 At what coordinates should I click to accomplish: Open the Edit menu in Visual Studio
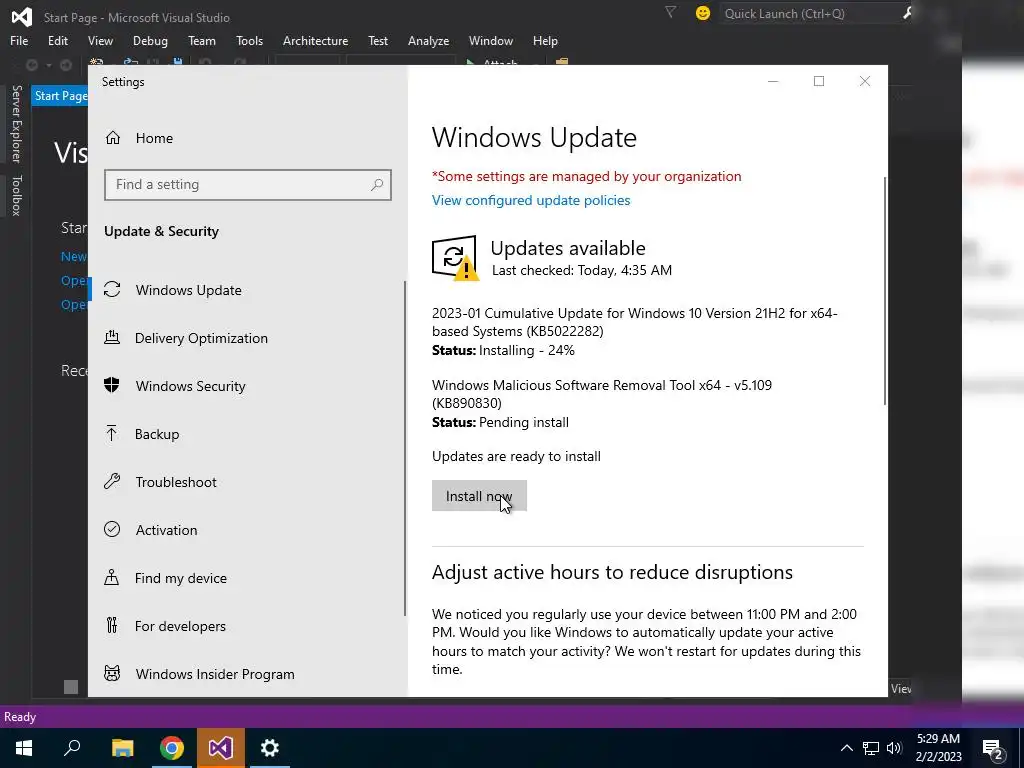57,40
